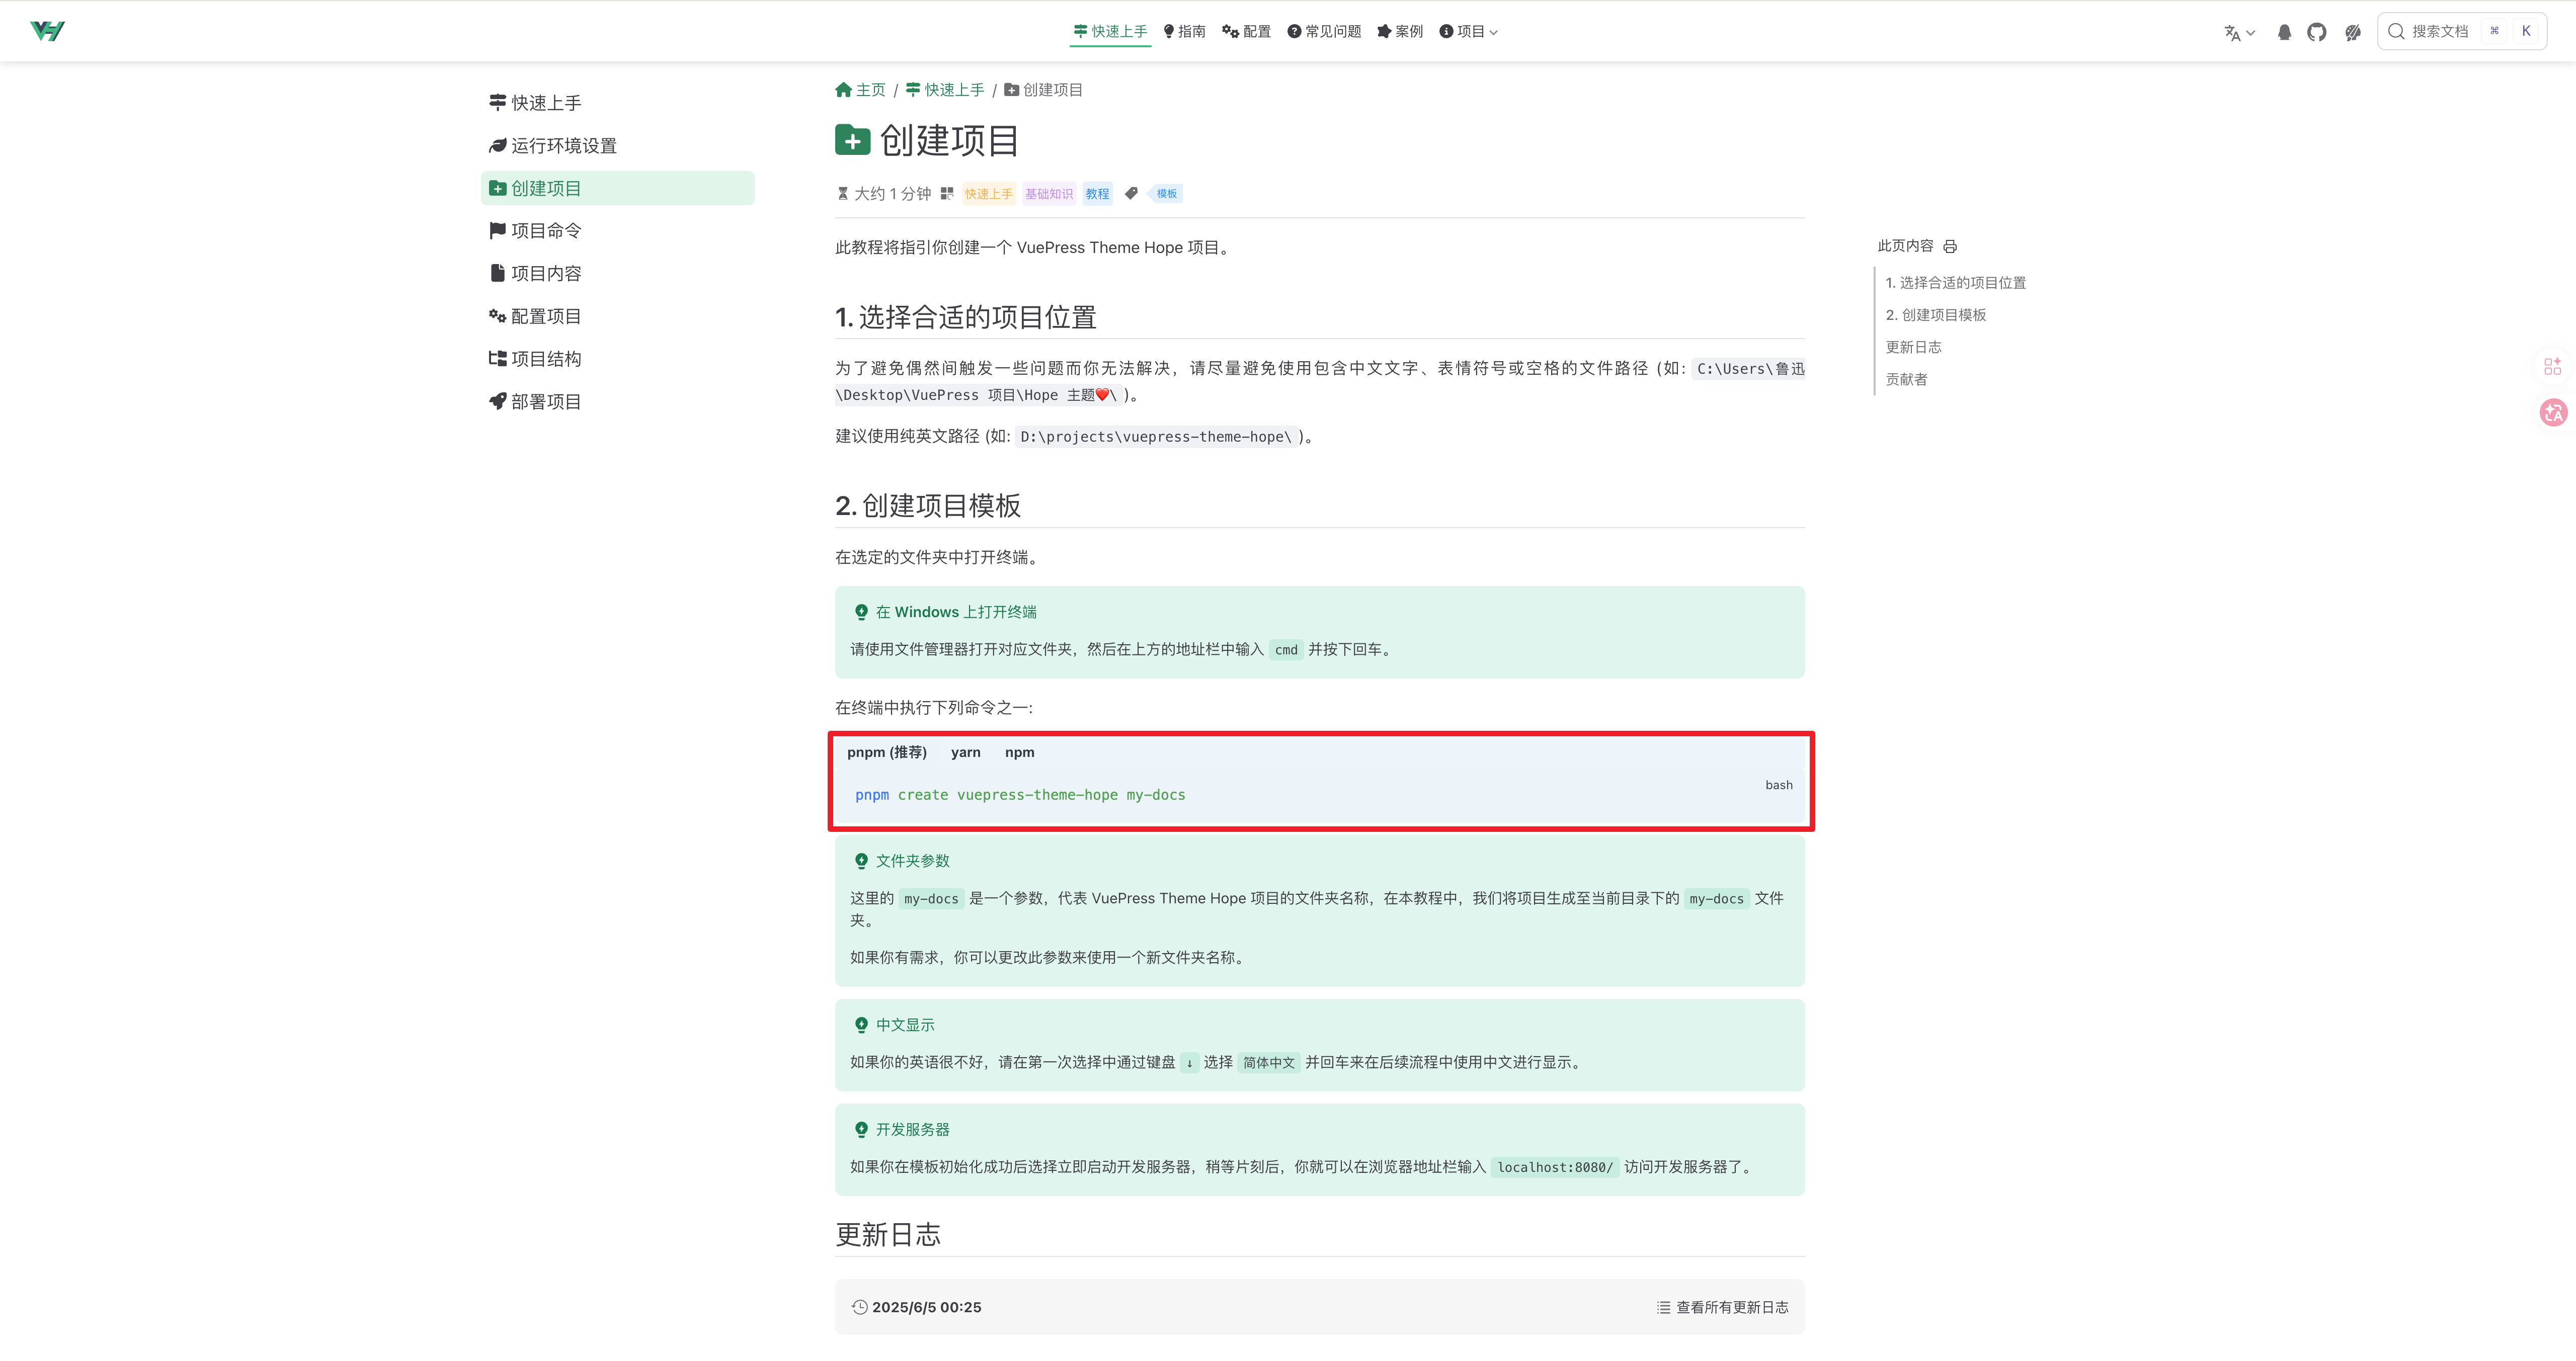2576x1361 pixels.
Task: Open 运行环境设置 in the sidebar
Action: tap(617, 146)
